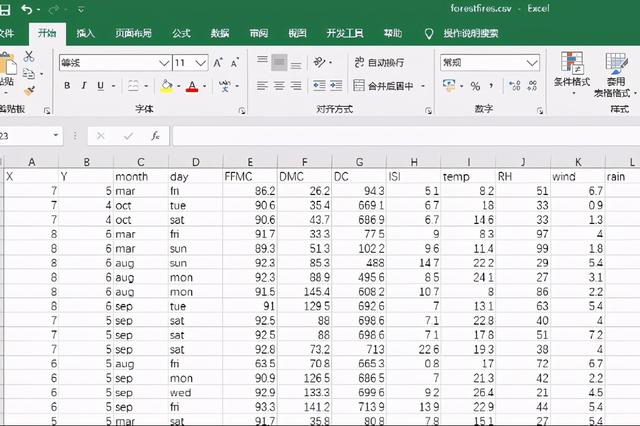Click inside the formula bar field
The height and width of the screenshot is (426, 640).
coord(406,135)
